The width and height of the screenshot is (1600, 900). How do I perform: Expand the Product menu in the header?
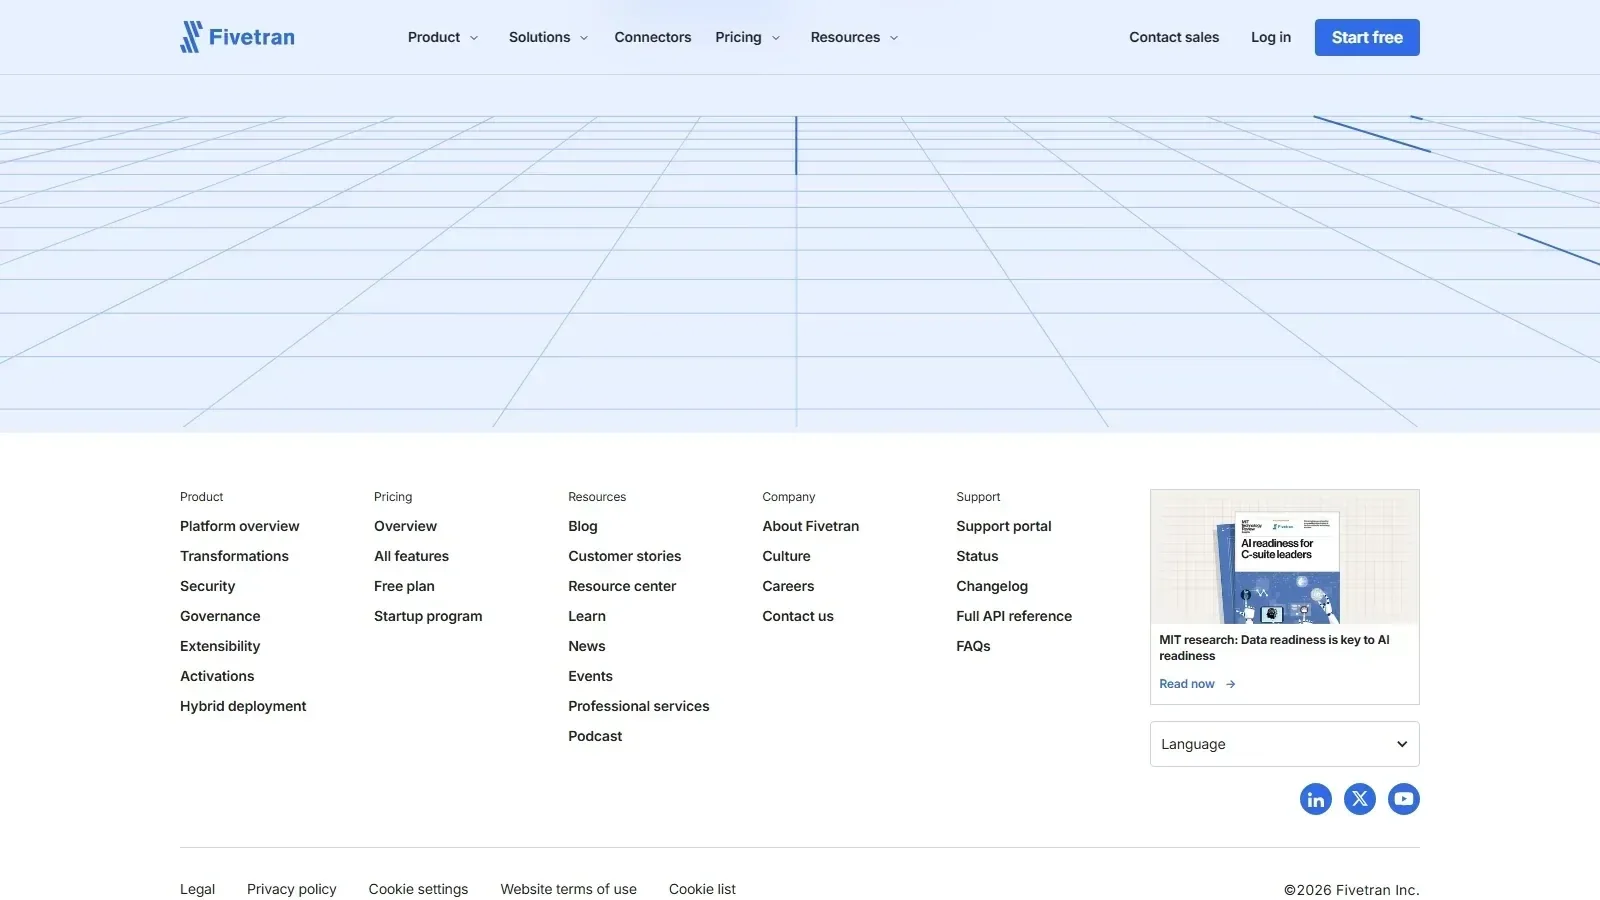tap(443, 37)
